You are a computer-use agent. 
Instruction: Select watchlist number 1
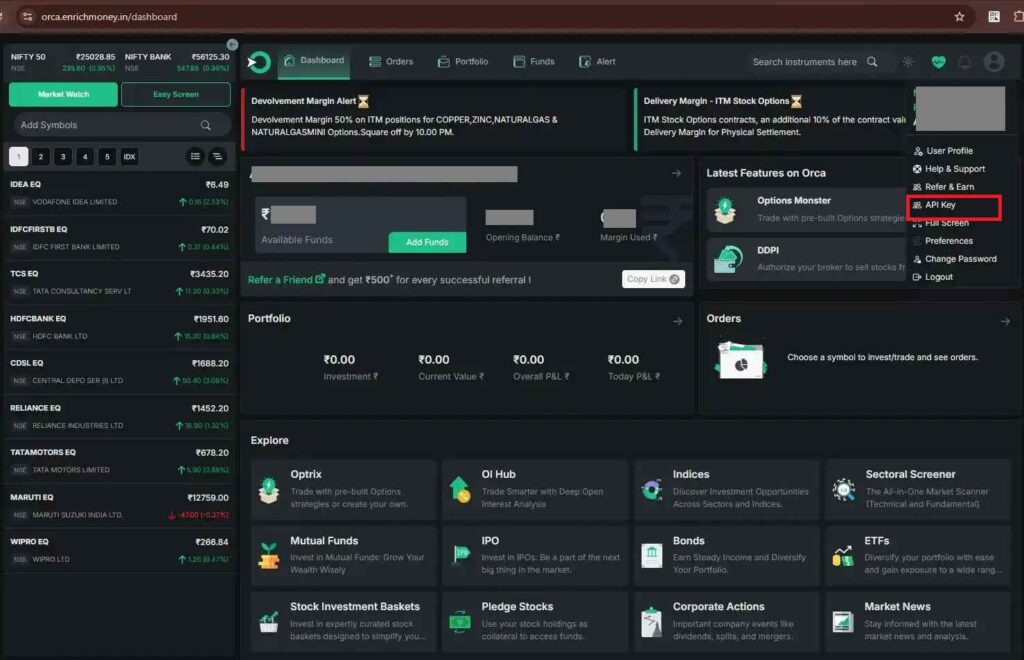[x=19, y=157]
